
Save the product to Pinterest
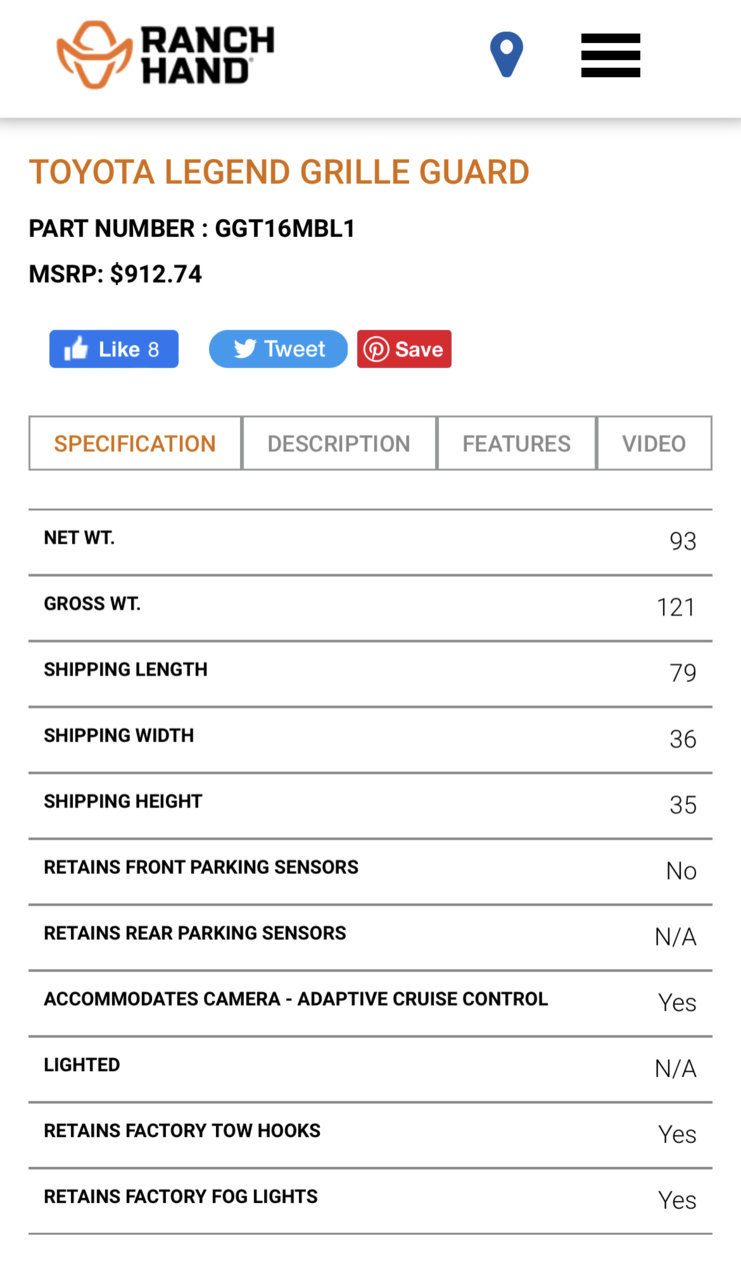click(404, 349)
